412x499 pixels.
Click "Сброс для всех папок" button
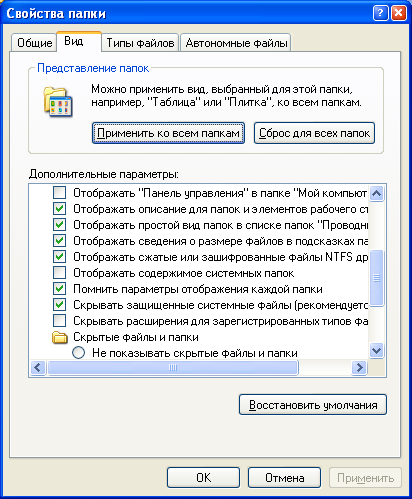tap(314, 133)
